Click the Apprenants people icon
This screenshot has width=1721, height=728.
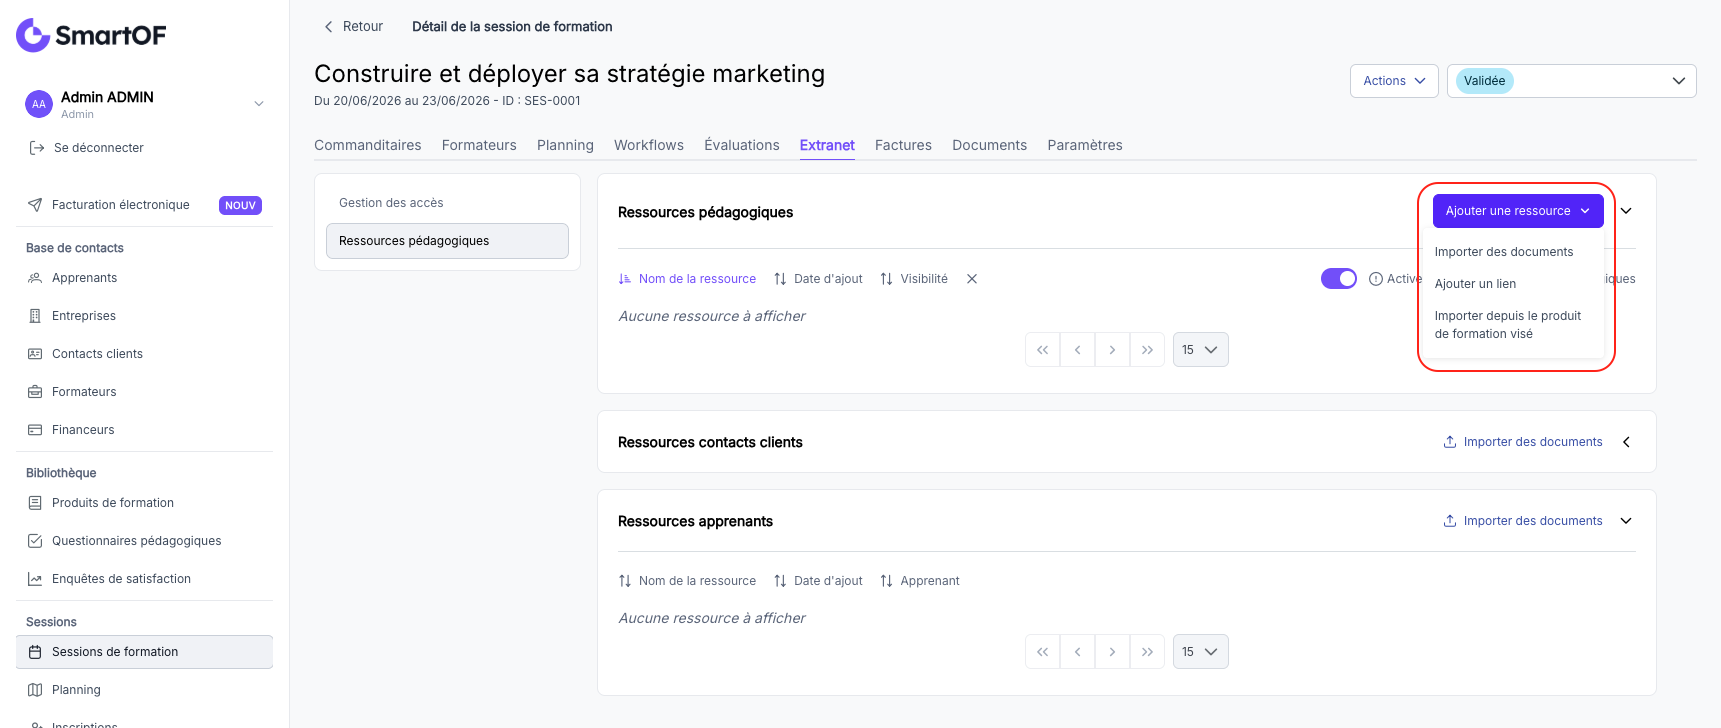(x=35, y=278)
